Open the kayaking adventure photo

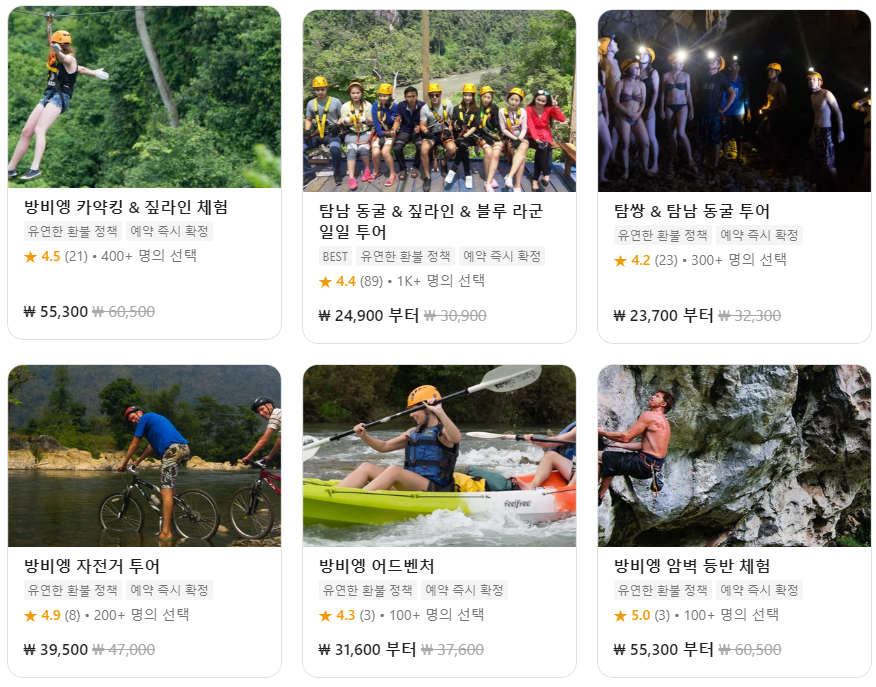(439, 456)
